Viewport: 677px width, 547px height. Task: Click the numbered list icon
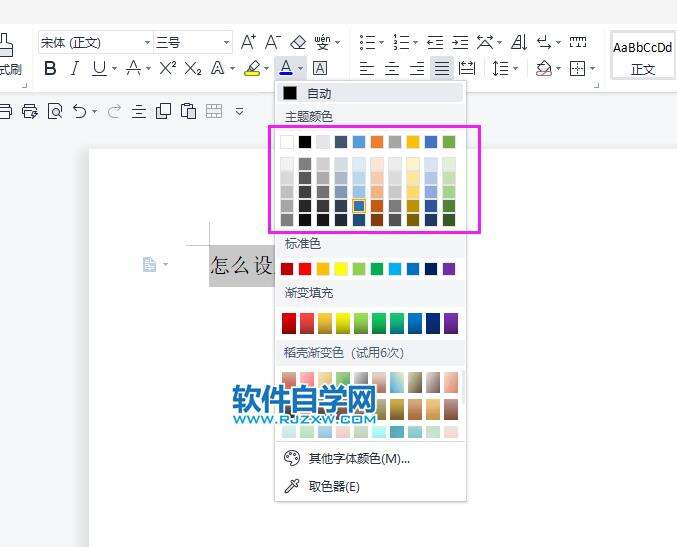point(402,42)
